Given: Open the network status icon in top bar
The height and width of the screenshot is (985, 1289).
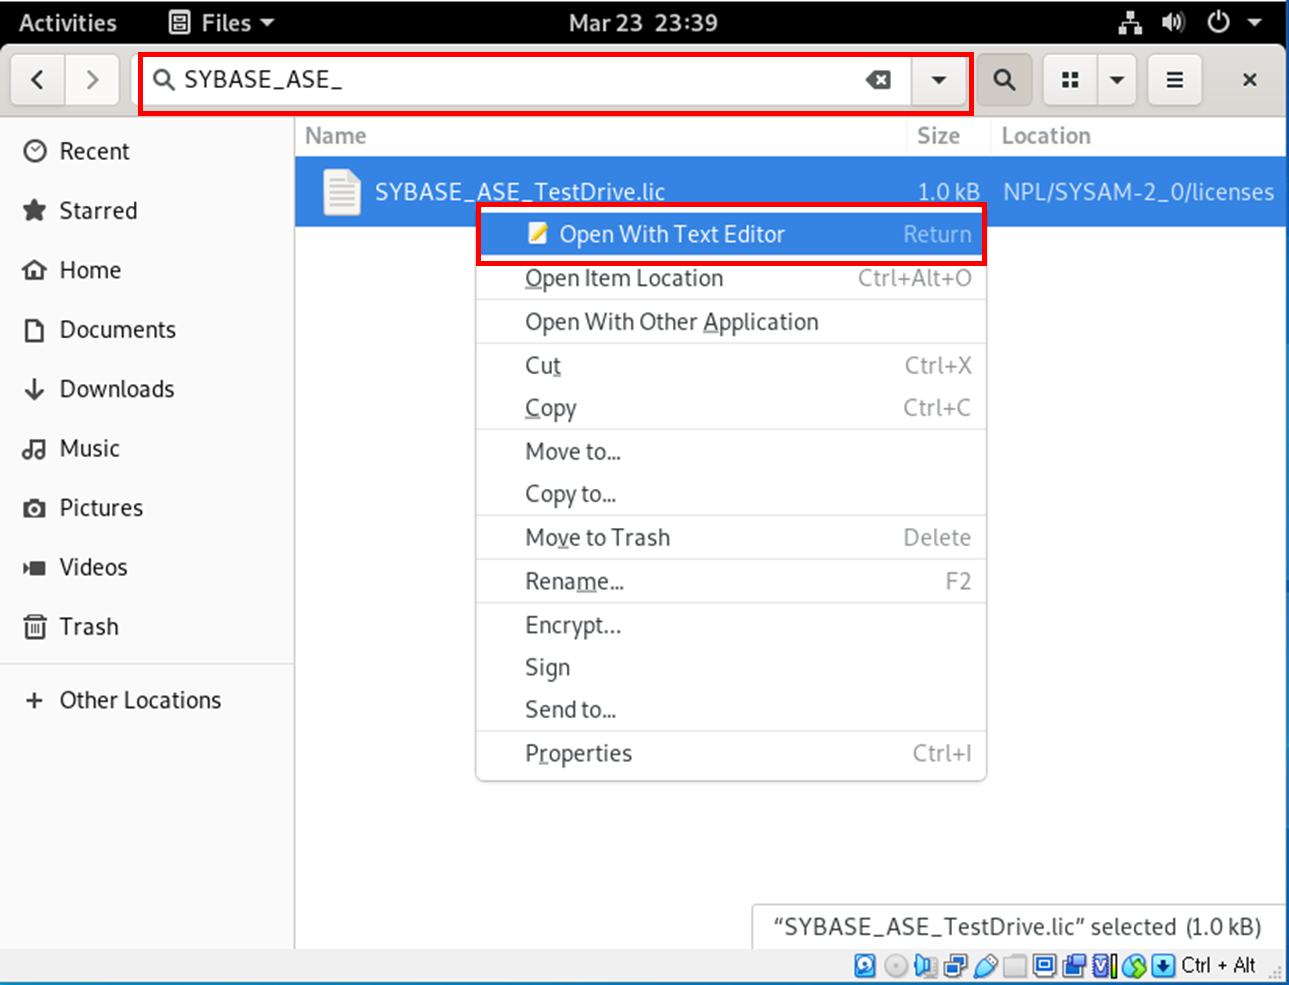Looking at the screenshot, I should [1130, 22].
